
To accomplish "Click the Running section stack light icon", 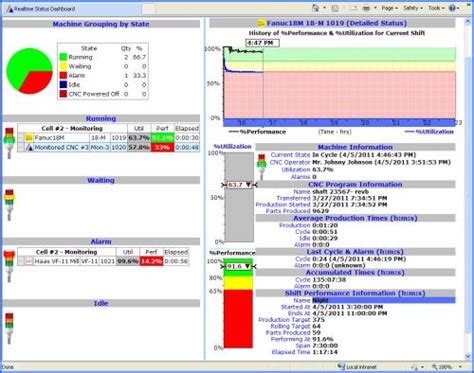I will 9,143.
